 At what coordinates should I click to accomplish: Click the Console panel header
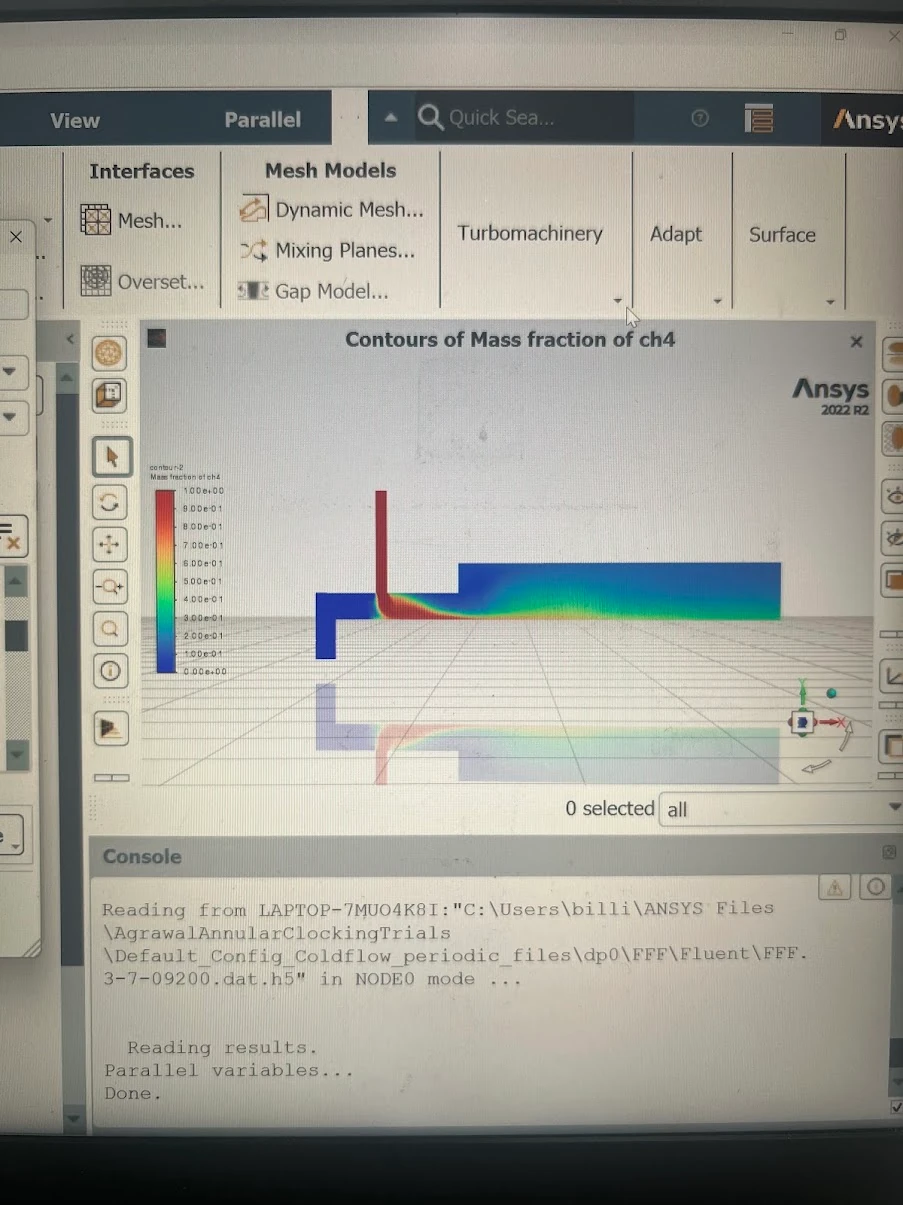coord(495,857)
